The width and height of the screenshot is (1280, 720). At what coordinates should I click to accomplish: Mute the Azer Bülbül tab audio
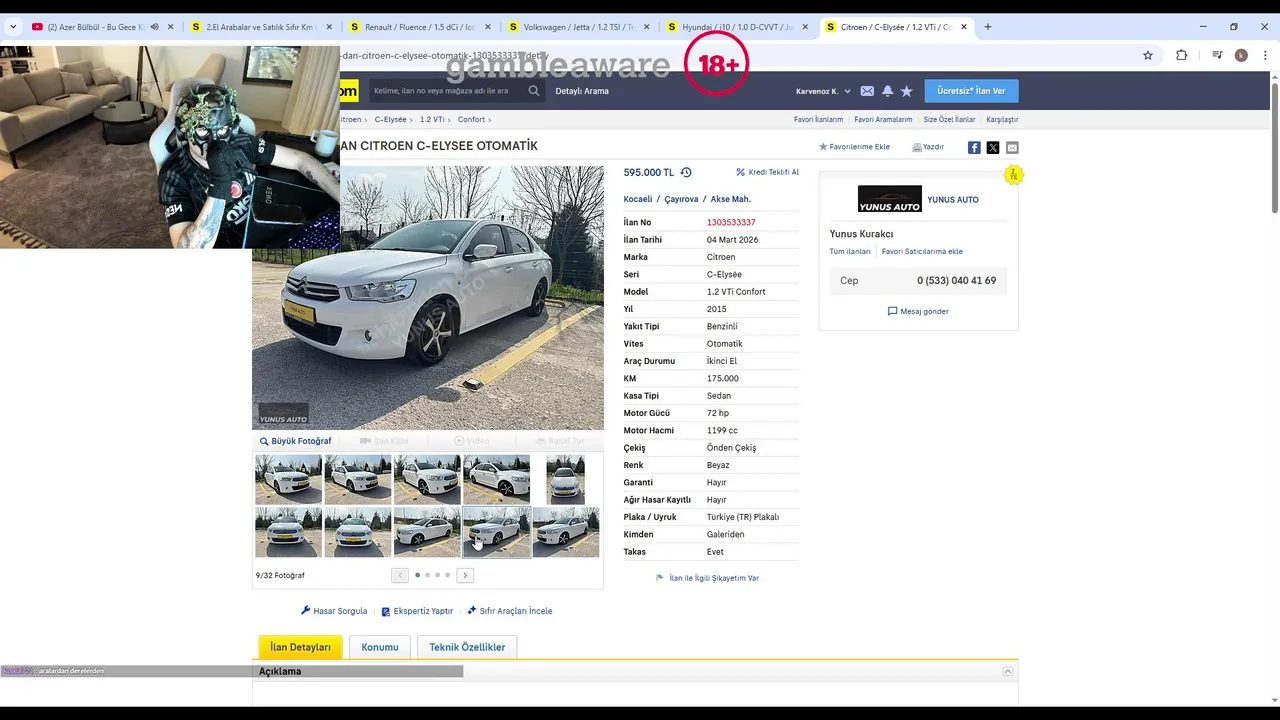(155, 27)
